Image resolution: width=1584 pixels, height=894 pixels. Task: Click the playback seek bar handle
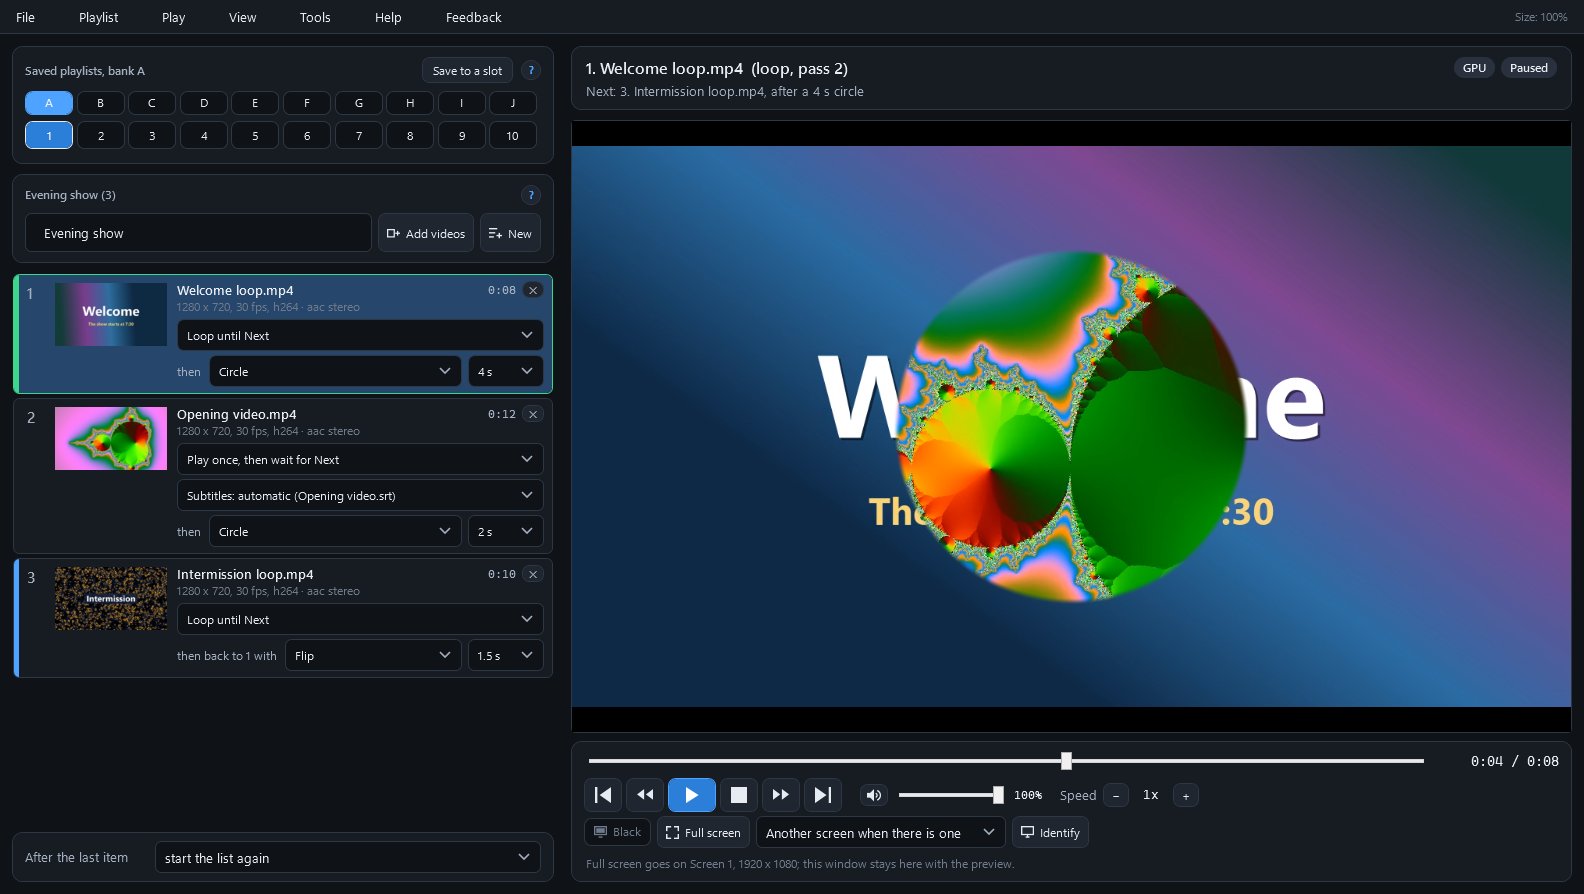point(1066,761)
